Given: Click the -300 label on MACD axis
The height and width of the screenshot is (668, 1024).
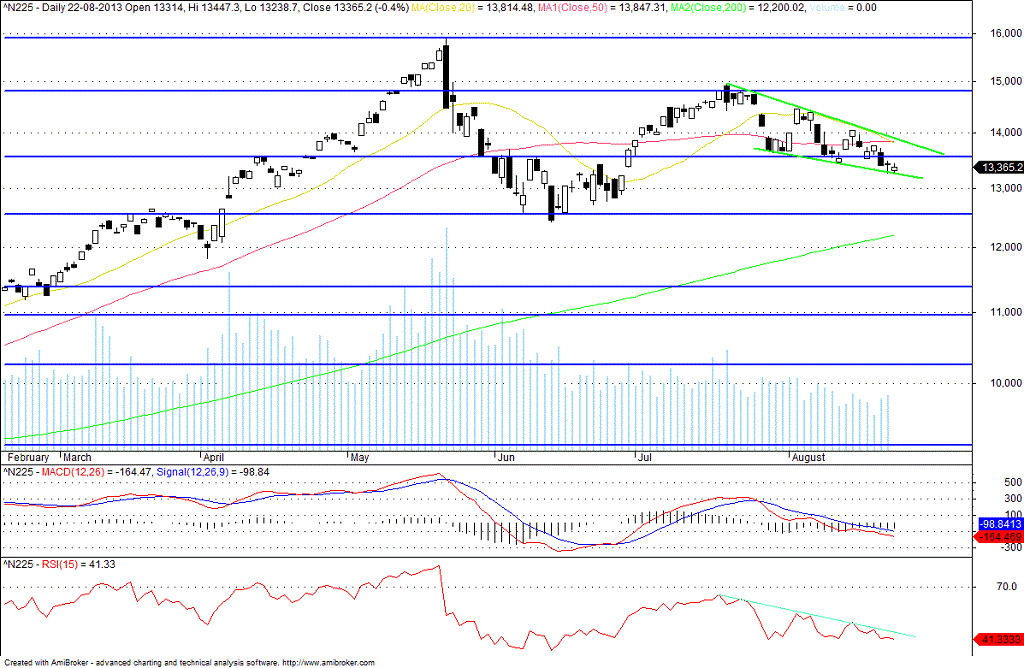Looking at the screenshot, I should 1011,547.
